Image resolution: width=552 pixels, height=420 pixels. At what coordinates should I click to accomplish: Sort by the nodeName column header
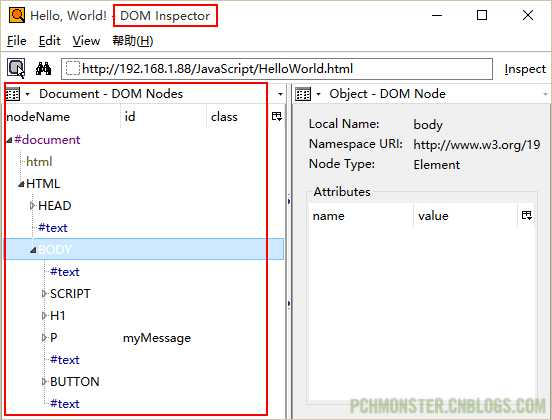(63, 117)
